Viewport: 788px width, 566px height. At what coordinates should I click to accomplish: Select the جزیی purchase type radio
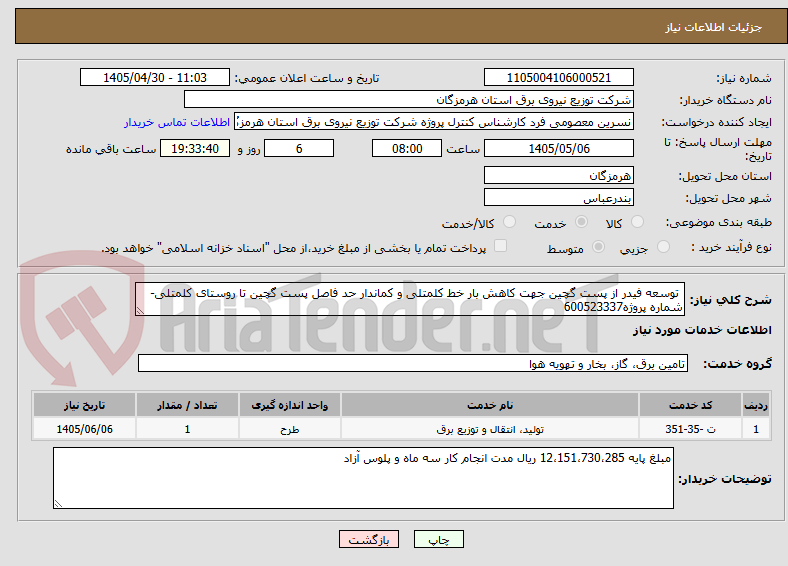pos(663,246)
